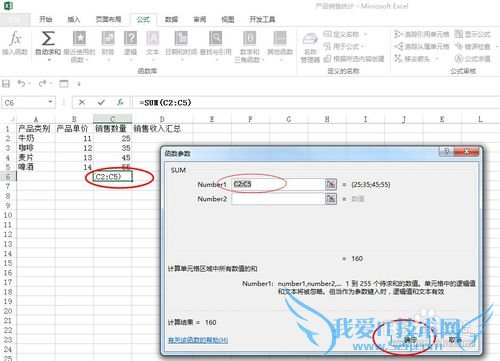The height and width of the screenshot is (361, 500).
Task: Click Remove Arrows (移去箭头)
Action: click(417, 59)
